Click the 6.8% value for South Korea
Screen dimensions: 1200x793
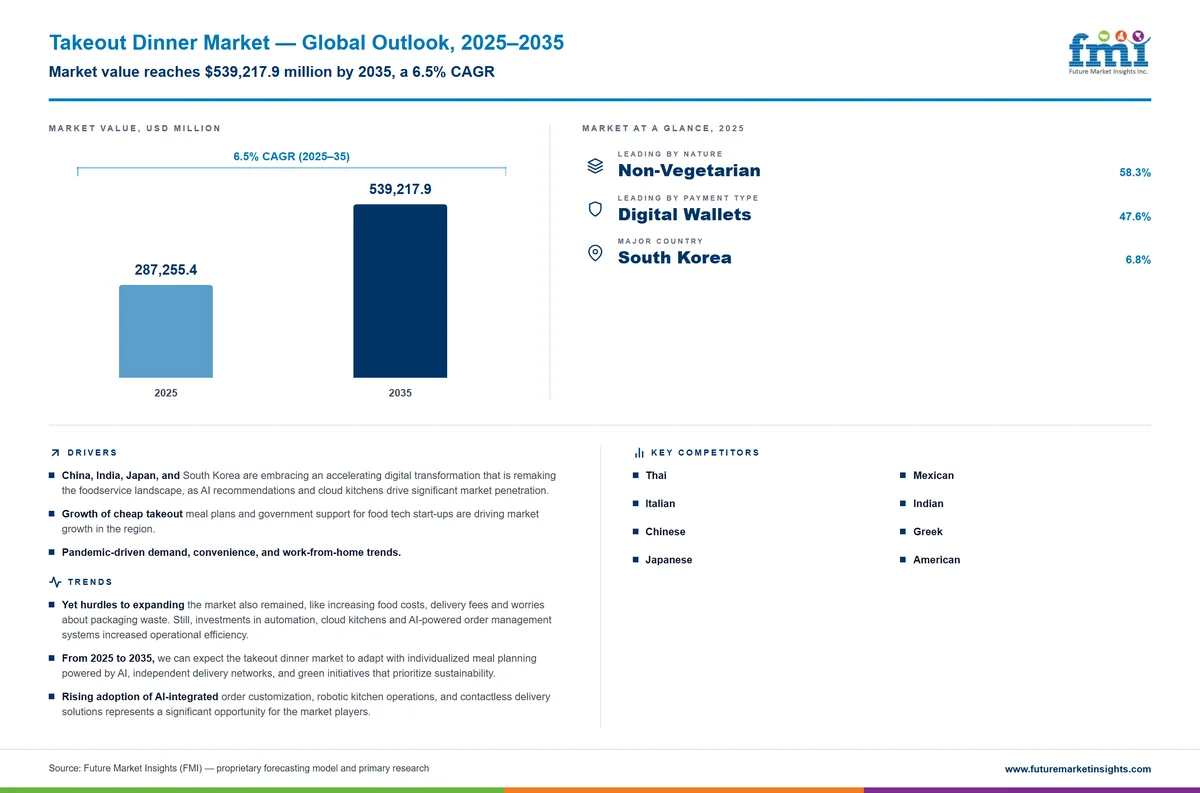(x=1138, y=260)
